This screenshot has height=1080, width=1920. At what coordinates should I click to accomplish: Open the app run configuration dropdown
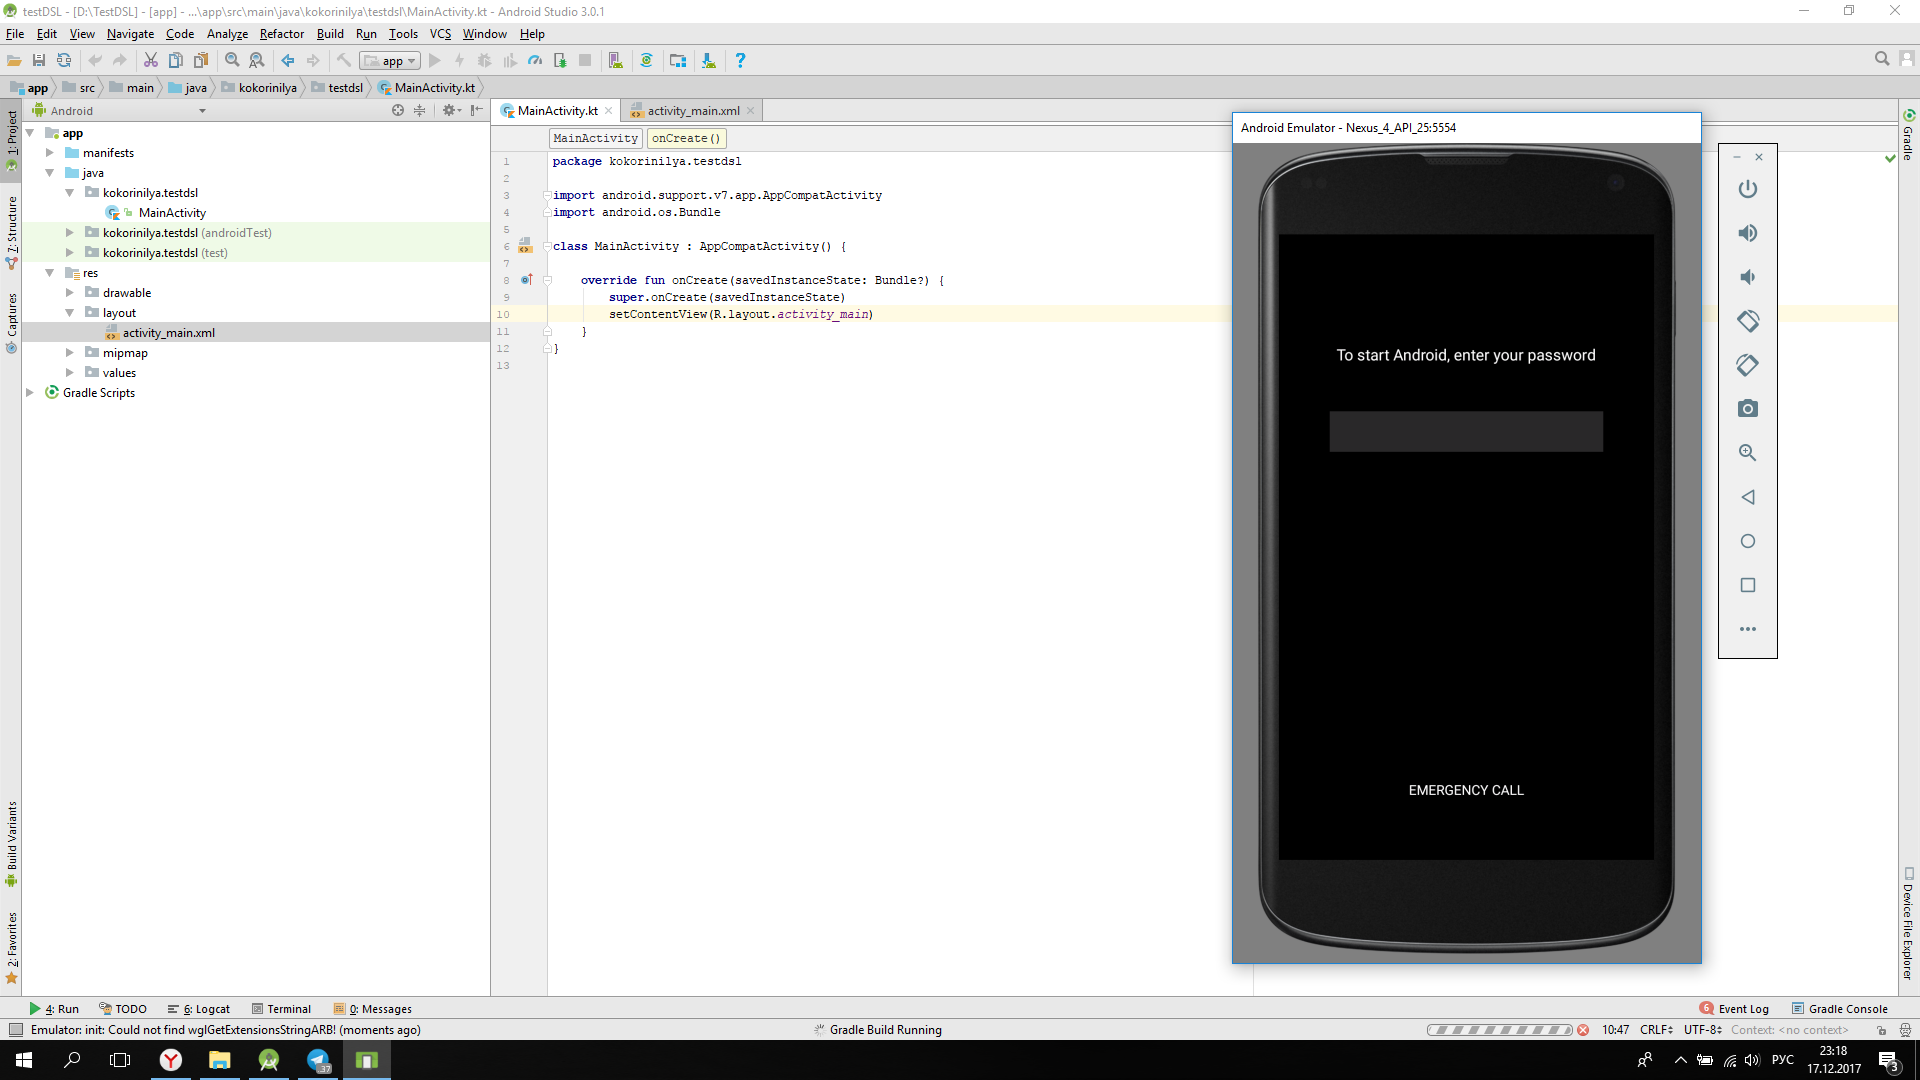(391, 61)
